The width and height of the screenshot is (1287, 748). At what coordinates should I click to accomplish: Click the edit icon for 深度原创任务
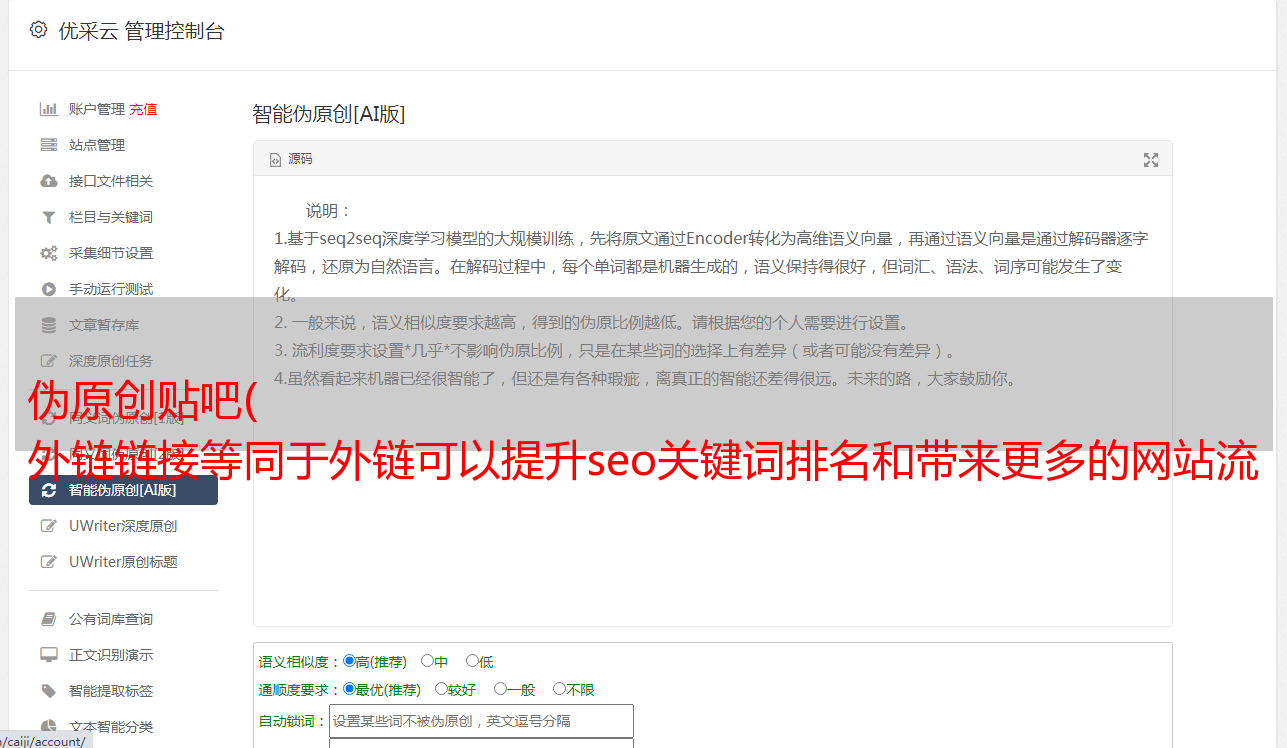48,361
